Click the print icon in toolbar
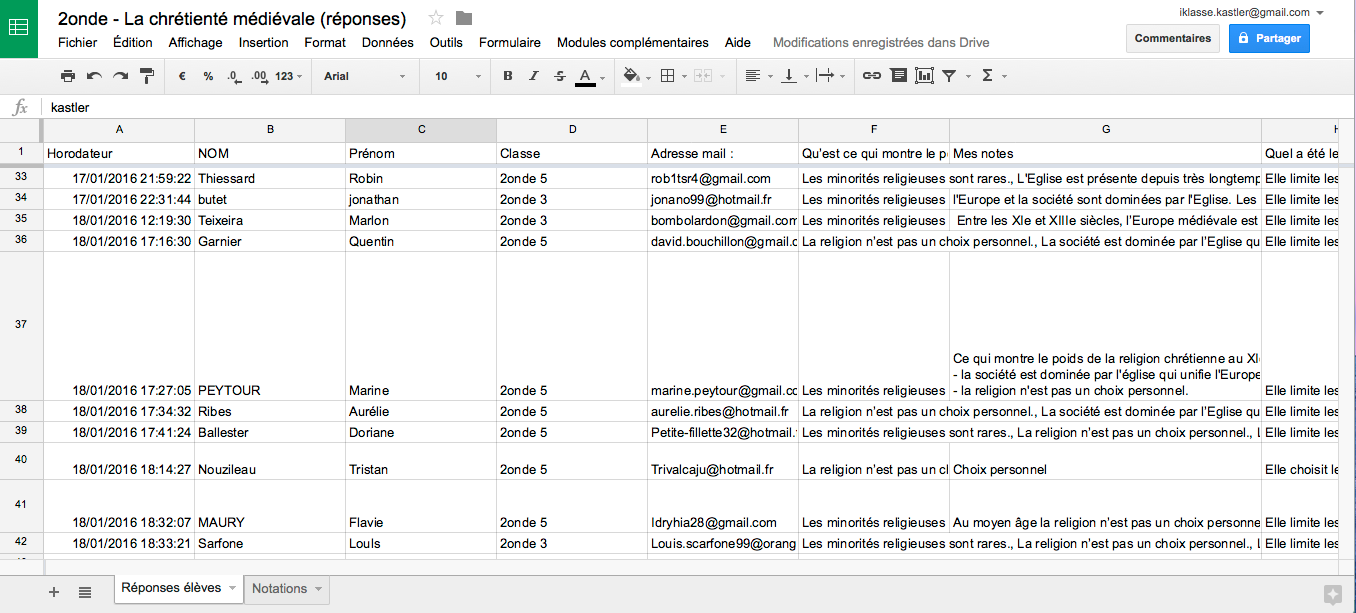1356x613 pixels. pos(68,76)
